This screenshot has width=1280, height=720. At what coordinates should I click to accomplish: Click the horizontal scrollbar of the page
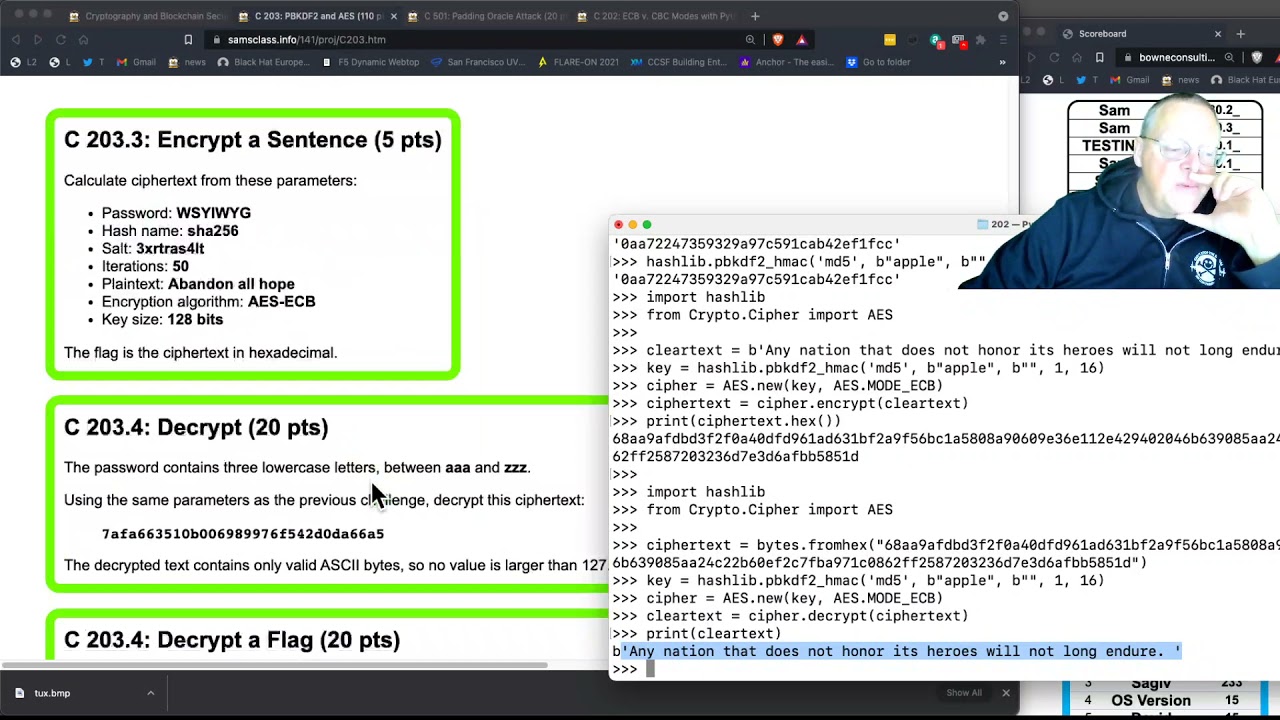click(x=274, y=665)
